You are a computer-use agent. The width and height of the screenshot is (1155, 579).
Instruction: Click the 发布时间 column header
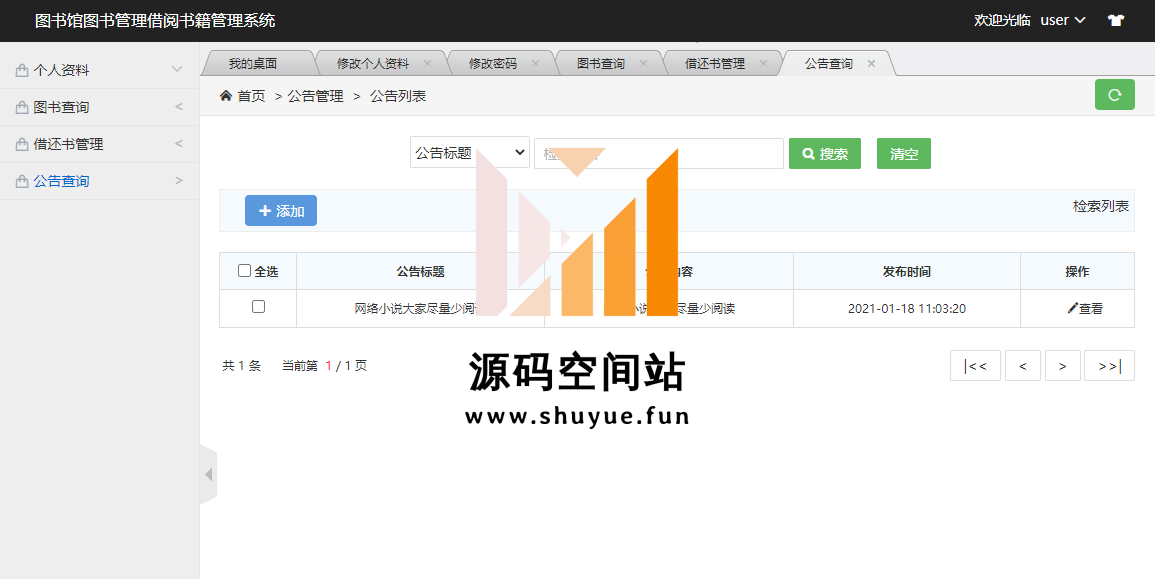(x=907, y=271)
